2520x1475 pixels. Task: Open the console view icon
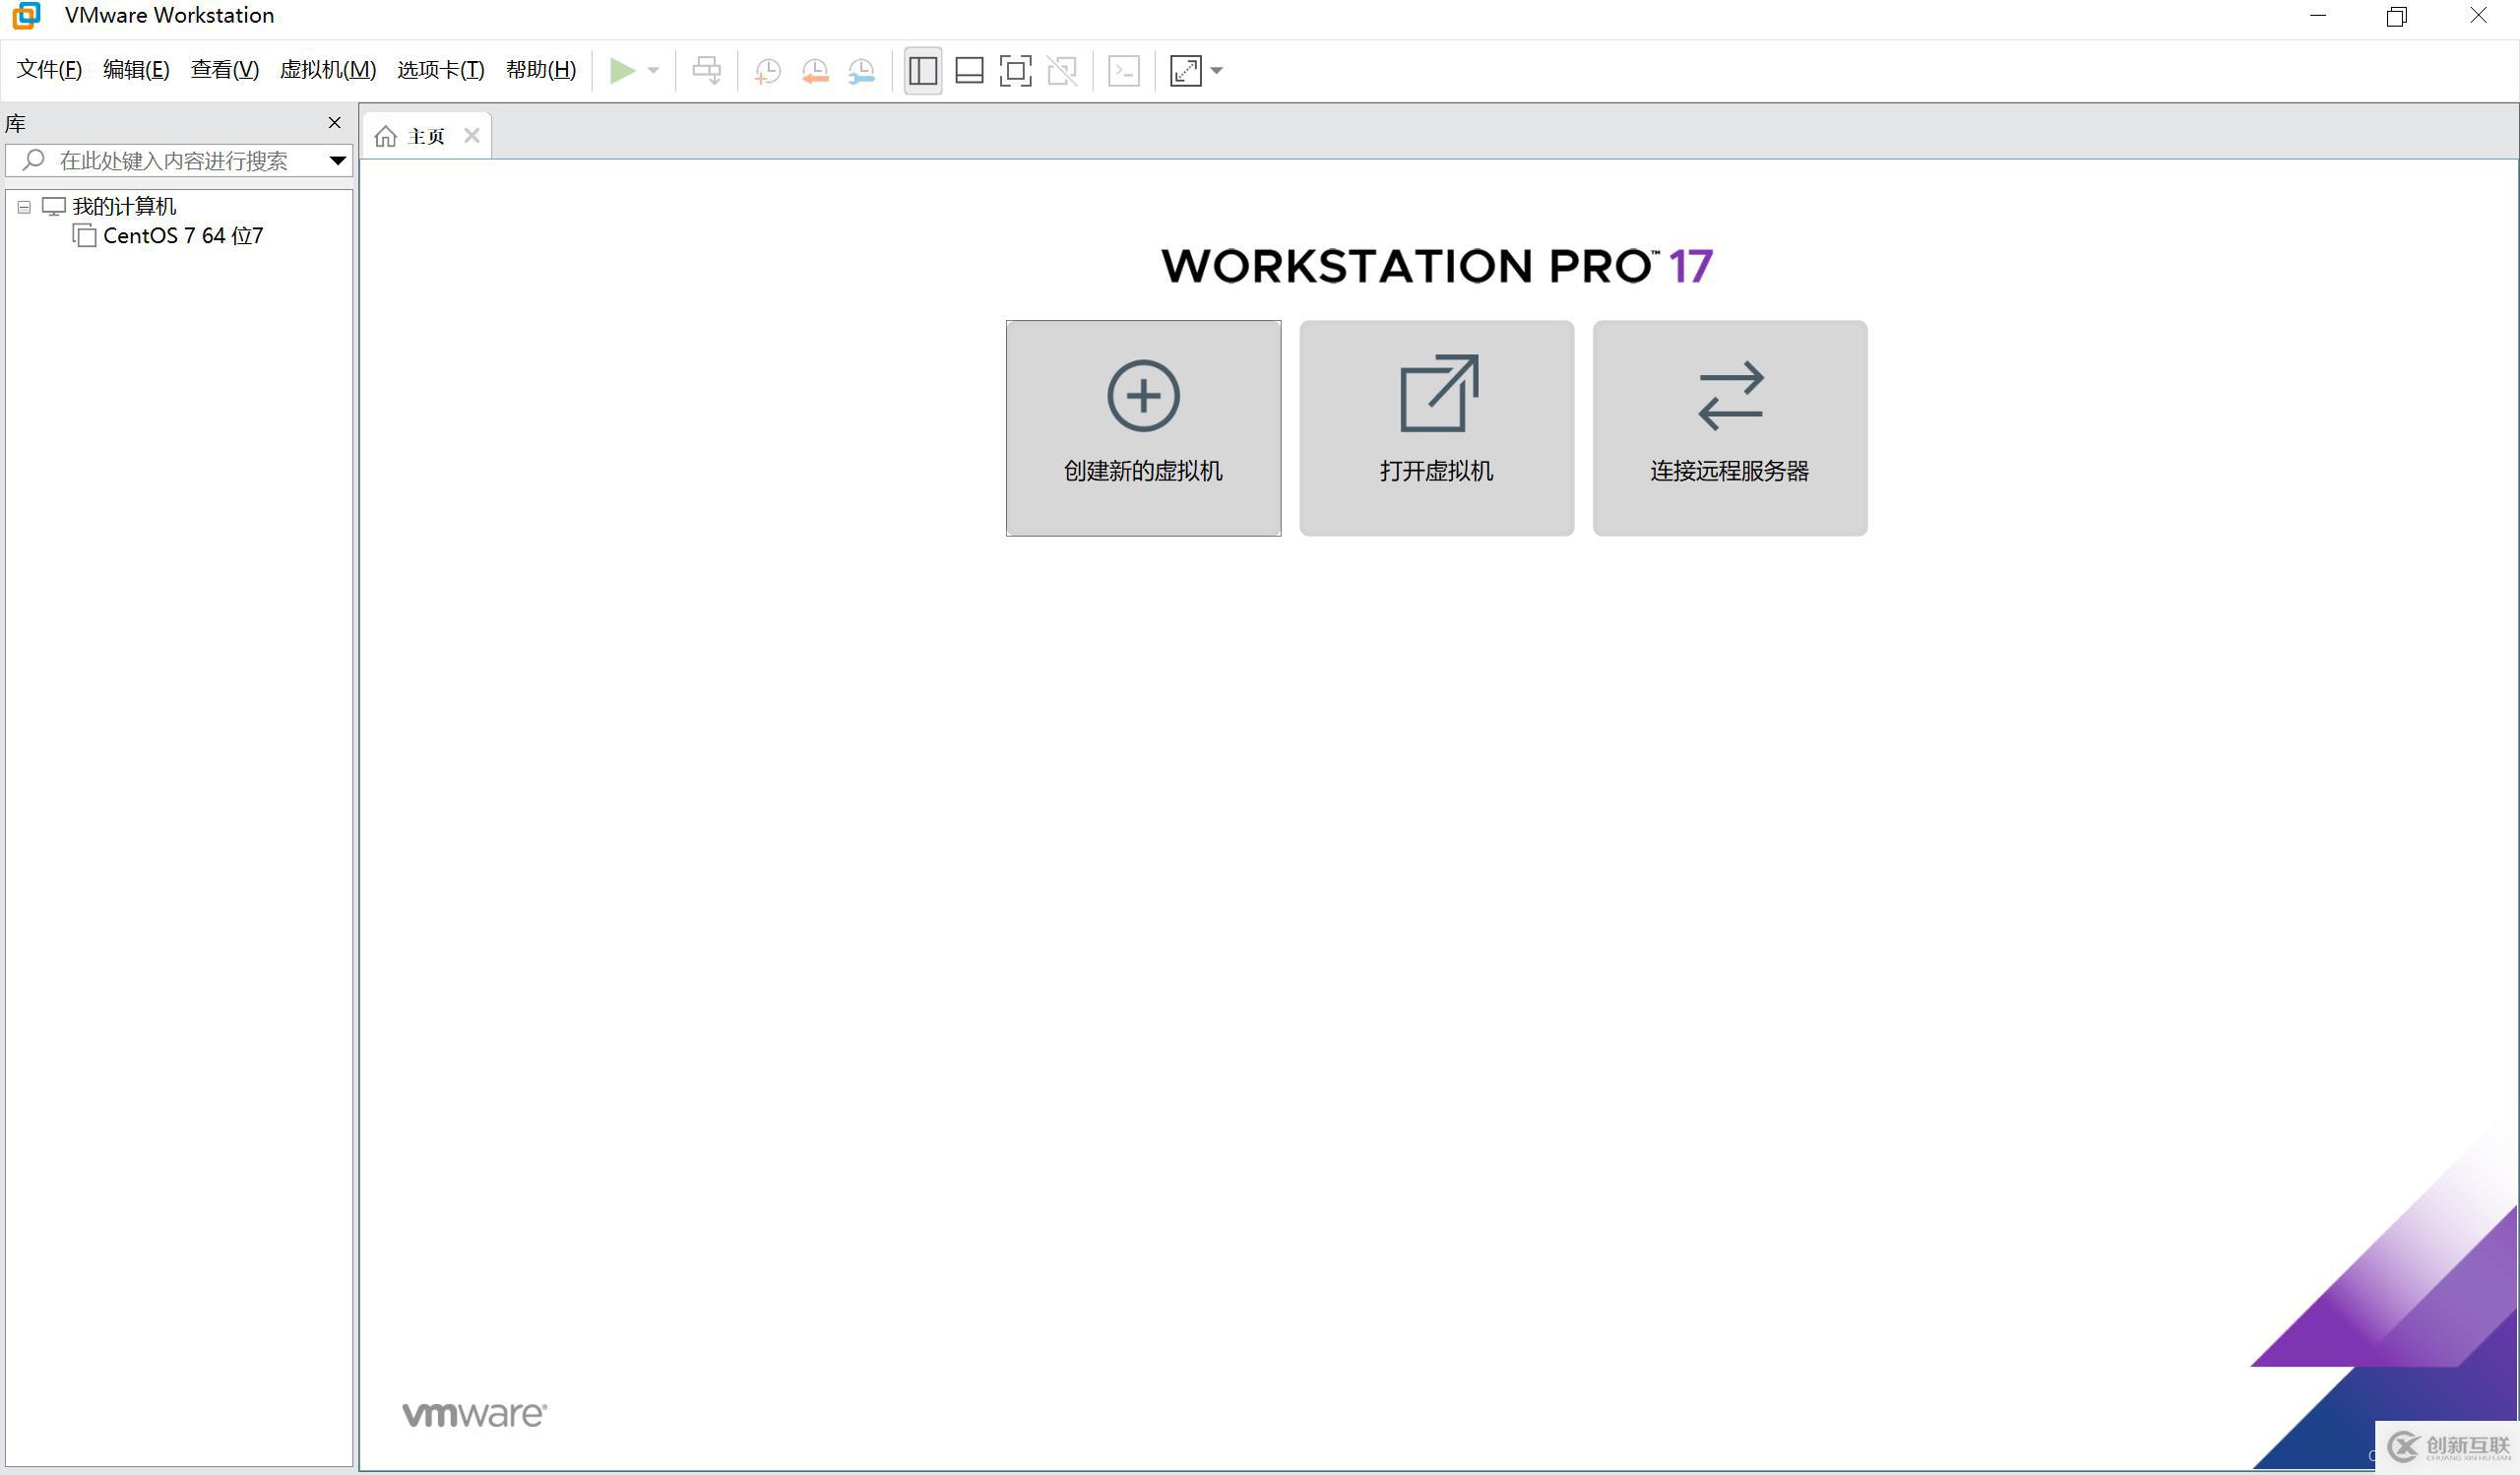pyautogui.click(x=1124, y=70)
